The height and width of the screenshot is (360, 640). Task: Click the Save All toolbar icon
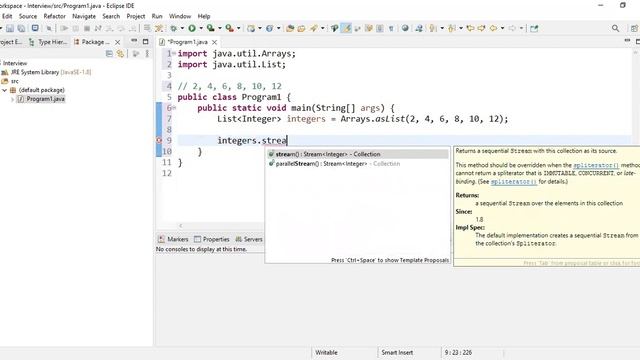pyautogui.click(x=21, y=28)
